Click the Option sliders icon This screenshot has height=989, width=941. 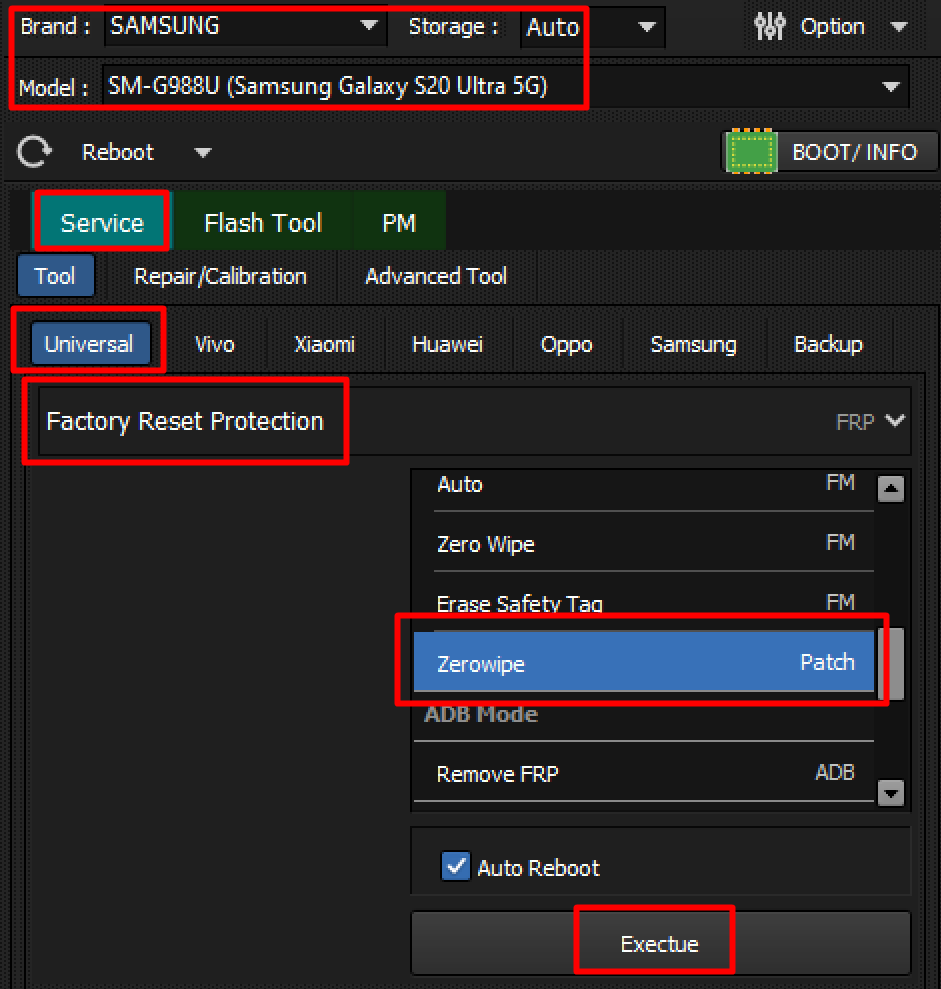(769, 26)
